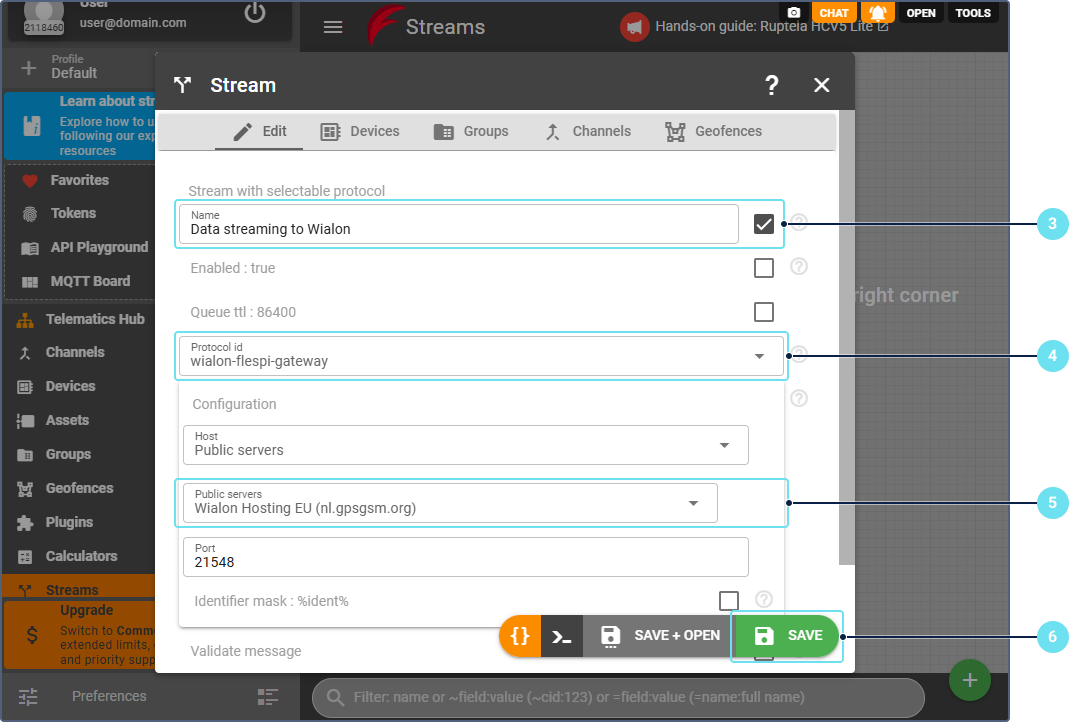
Task: Toggle the sidebar list view icon
Action: (268, 696)
